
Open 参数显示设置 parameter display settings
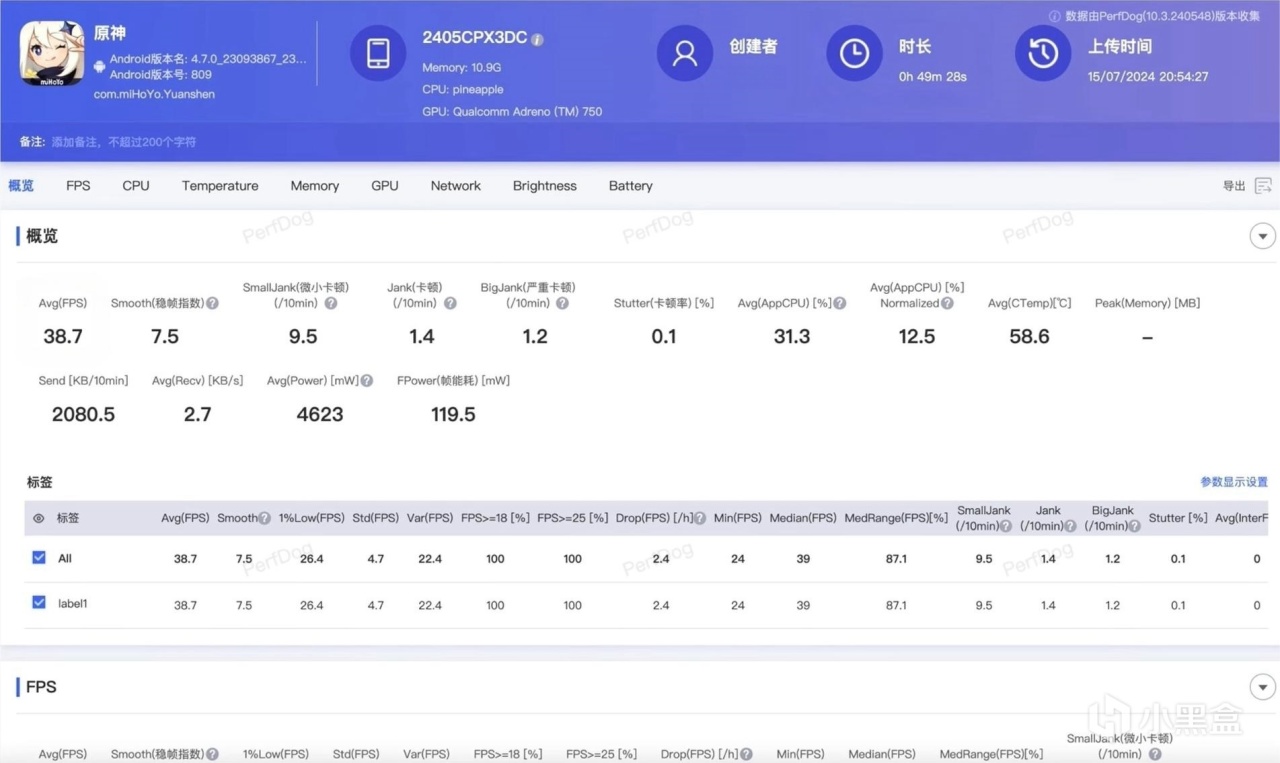(x=1234, y=482)
